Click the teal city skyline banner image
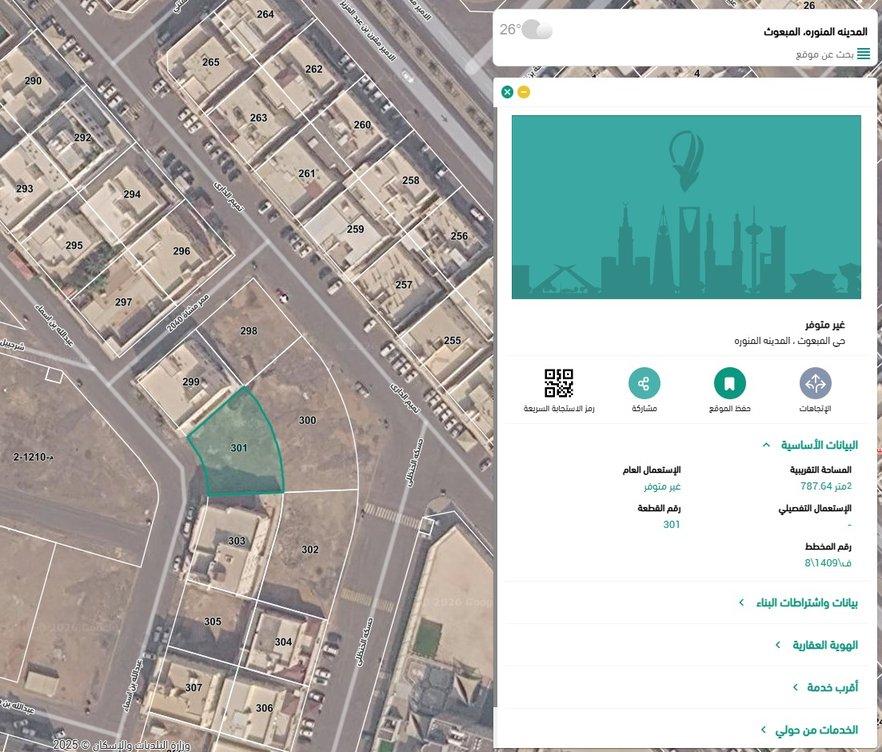Image resolution: width=882 pixels, height=752 pixels. (686, 207)
